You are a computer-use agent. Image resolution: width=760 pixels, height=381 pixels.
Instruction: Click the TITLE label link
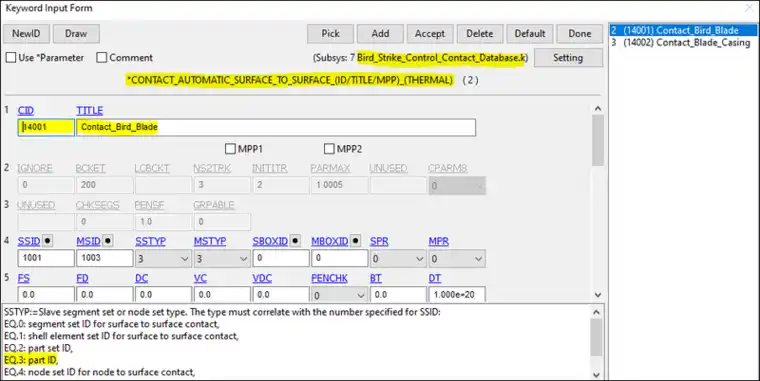coord(90,111)
